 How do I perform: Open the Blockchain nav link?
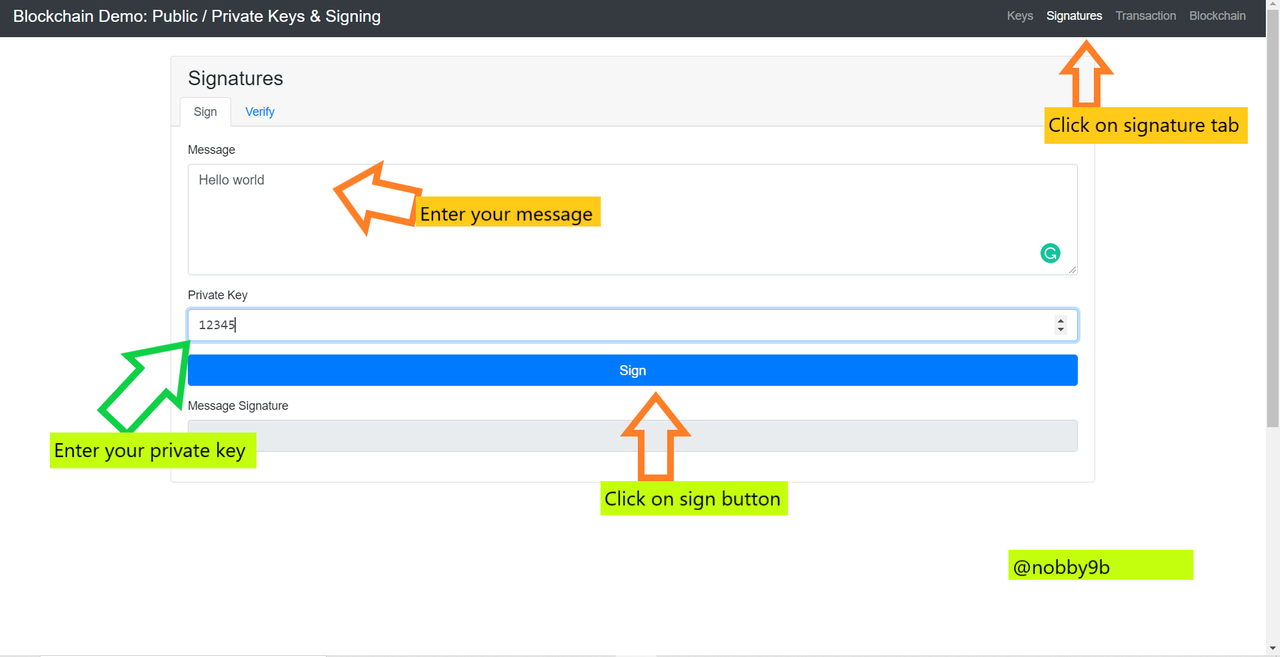(x=1217, y=16)
